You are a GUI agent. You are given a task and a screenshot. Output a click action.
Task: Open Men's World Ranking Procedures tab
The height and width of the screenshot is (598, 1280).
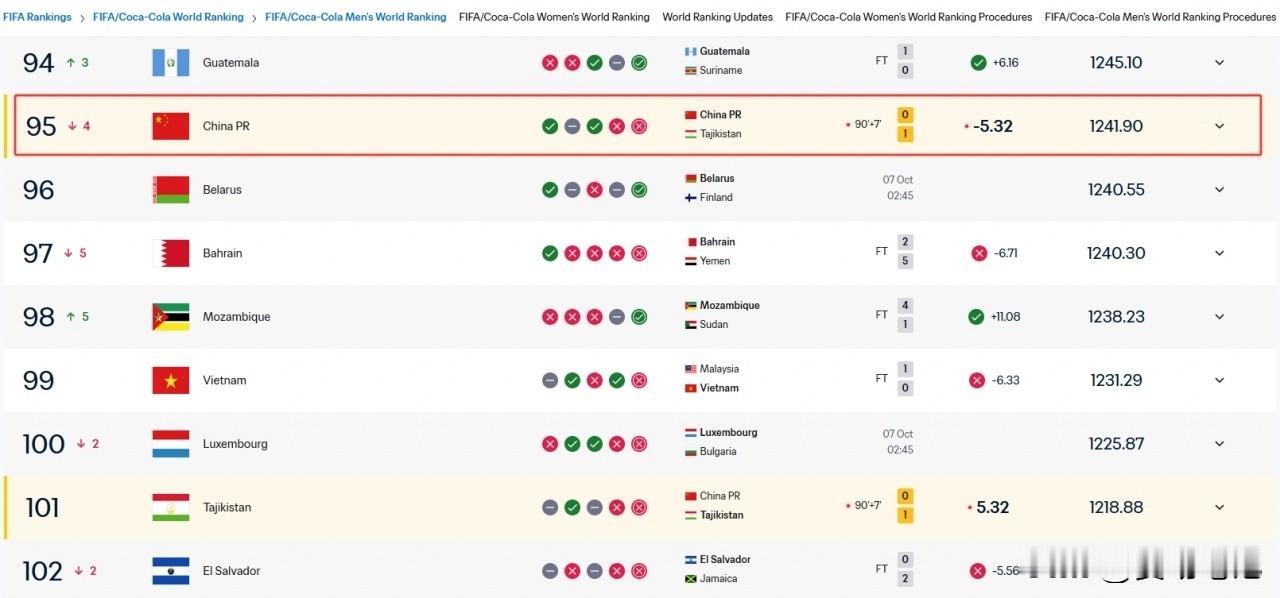tap(1160, 17)
